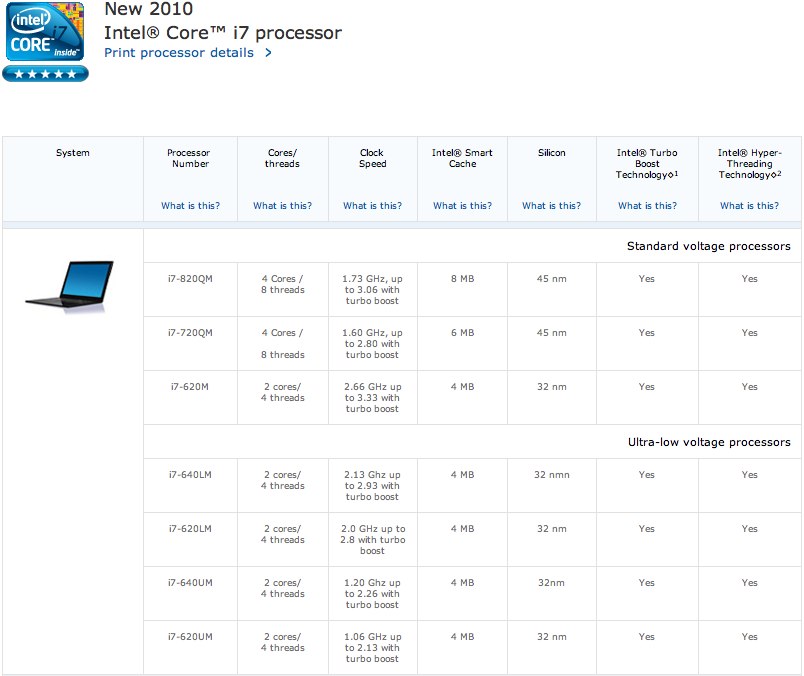Select processor number i7-640UM
Image resolution: width=804 pixels, height=676 pixels.
190,583
